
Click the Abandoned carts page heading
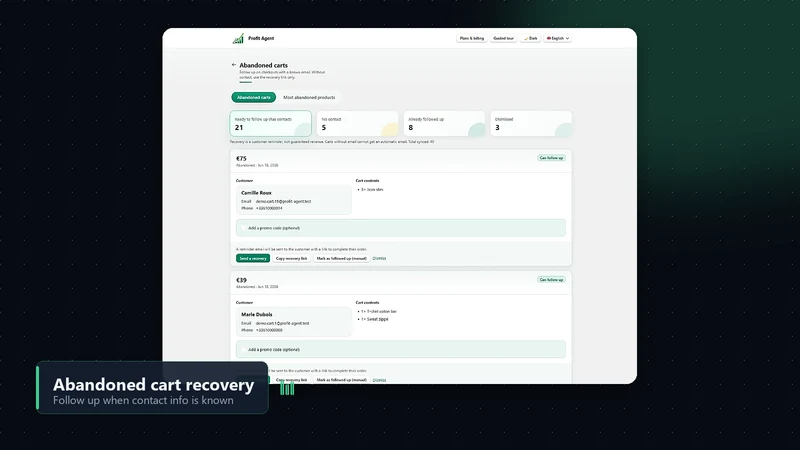point(263,65)
